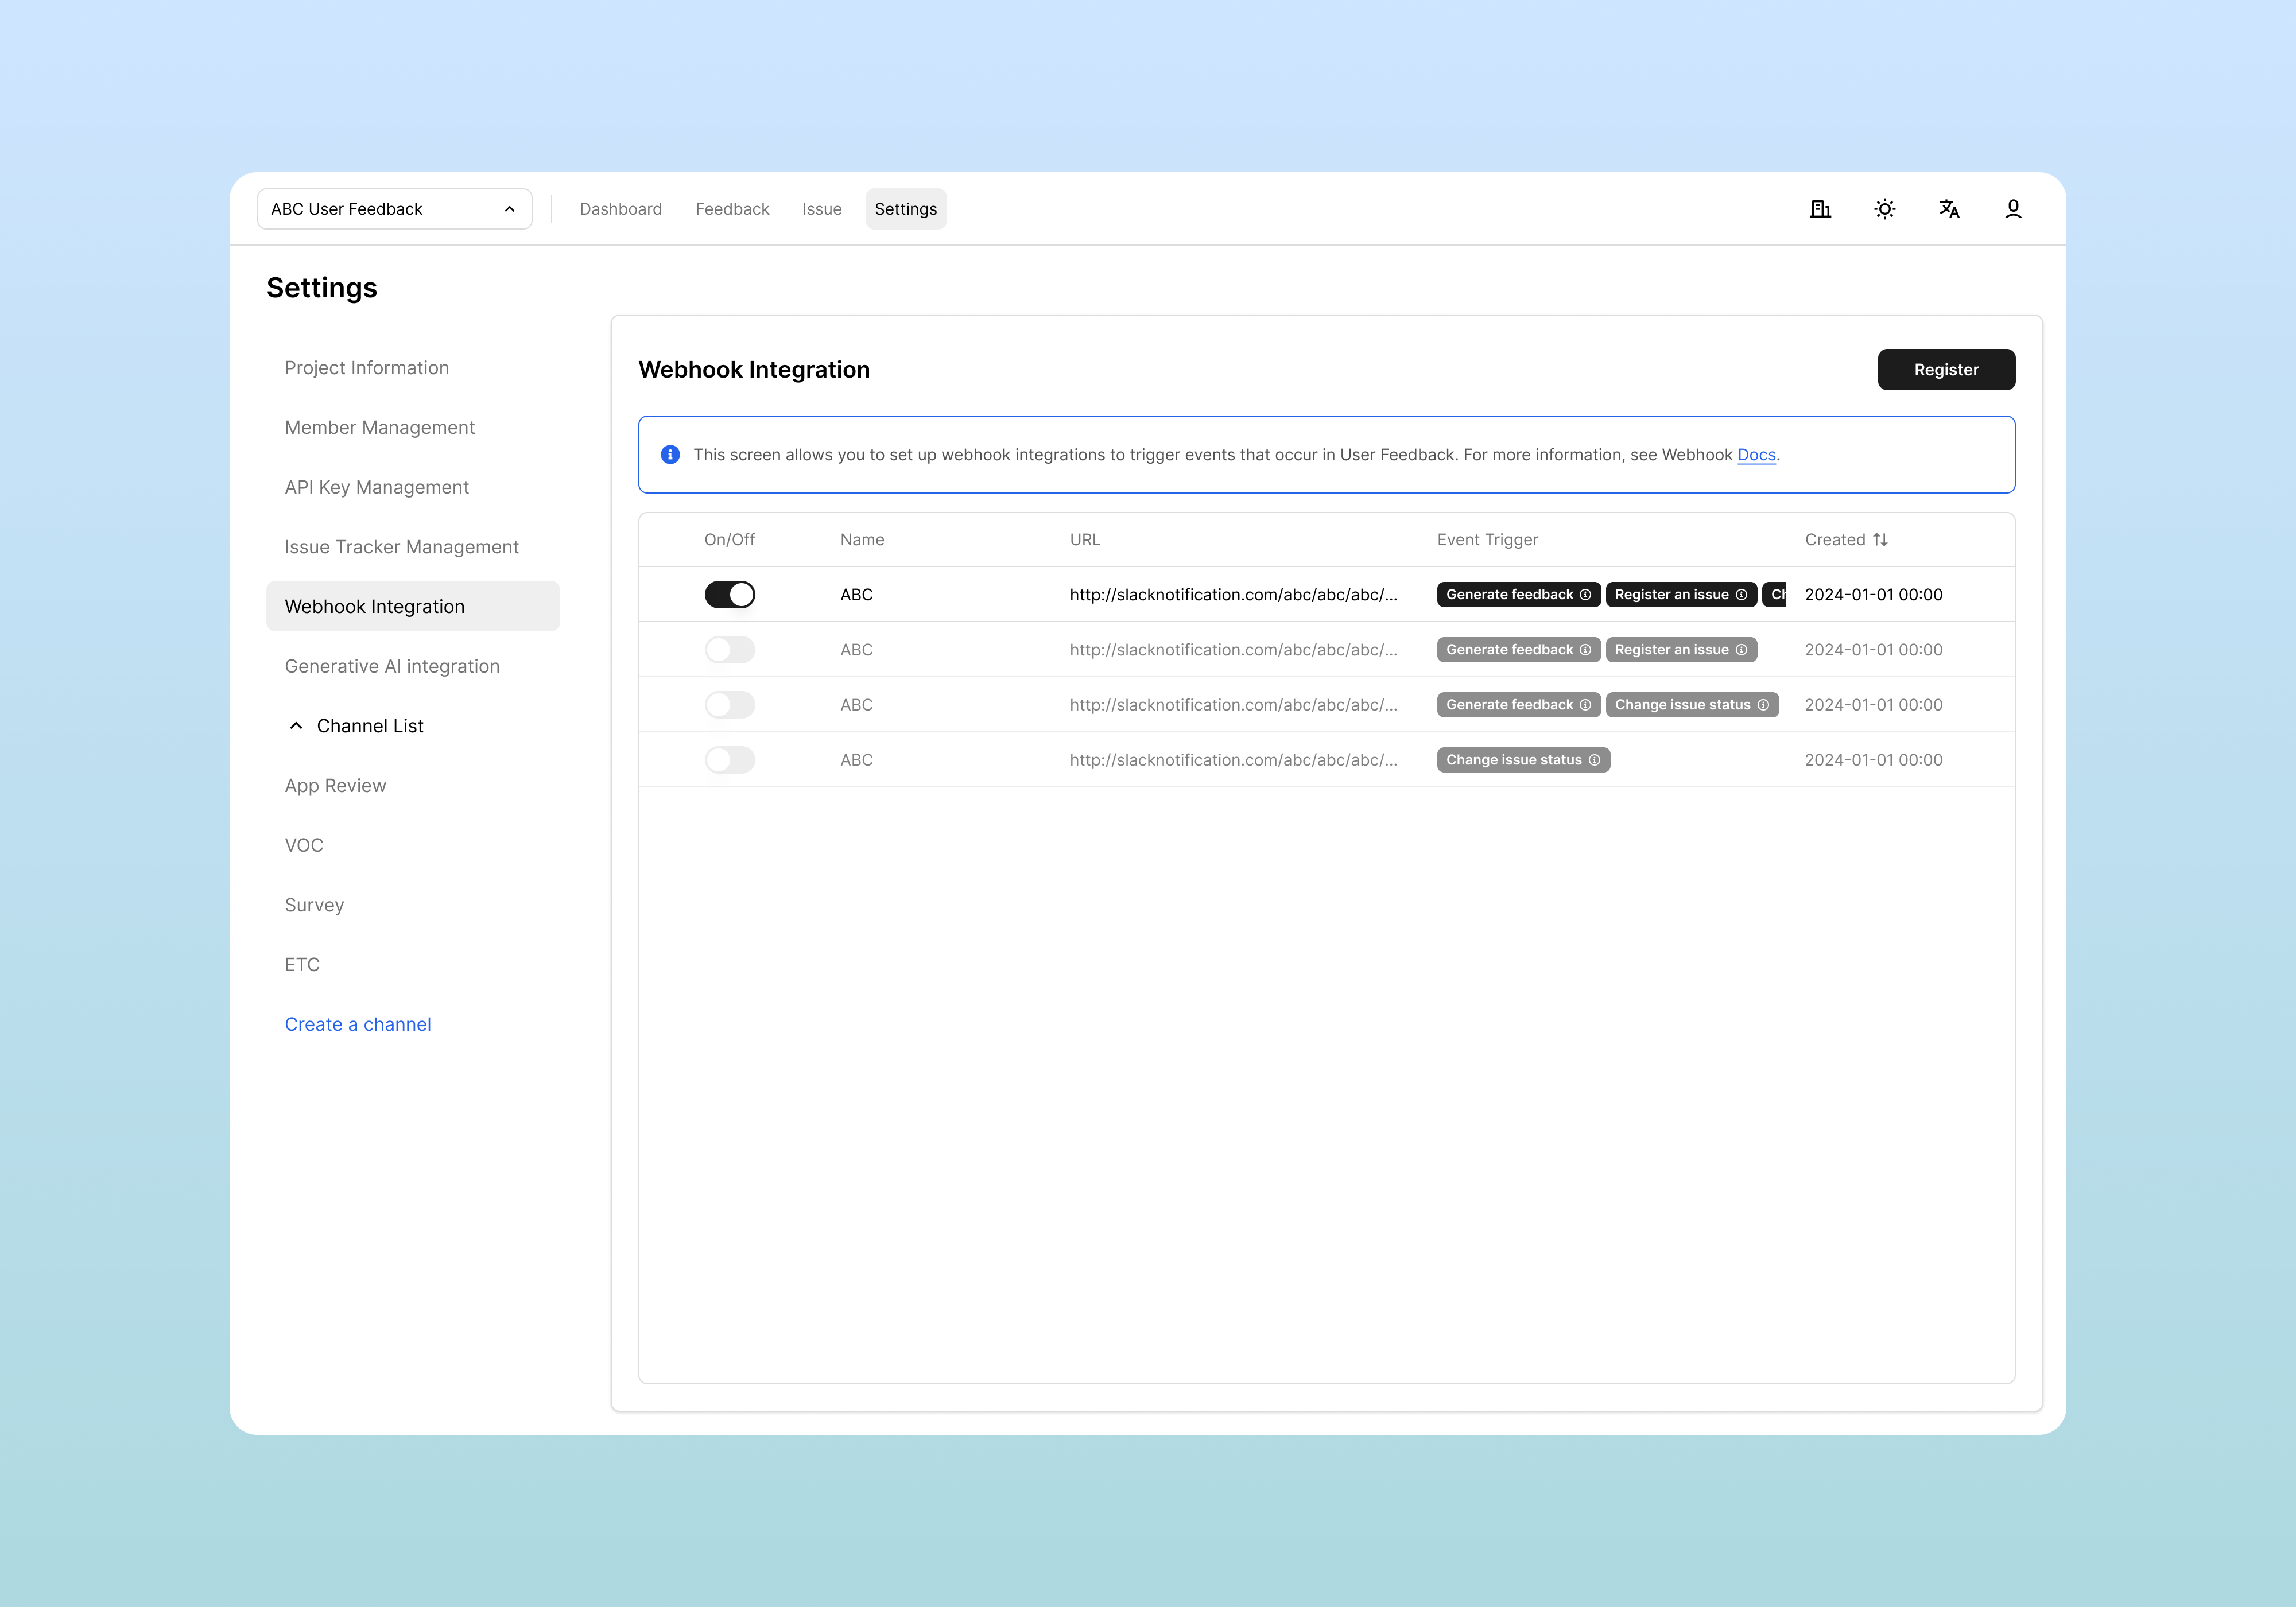The image size is (2296, 1607).
Task: Toggle the light/dark theme sun icon
Action: [x=1884, y=209]
